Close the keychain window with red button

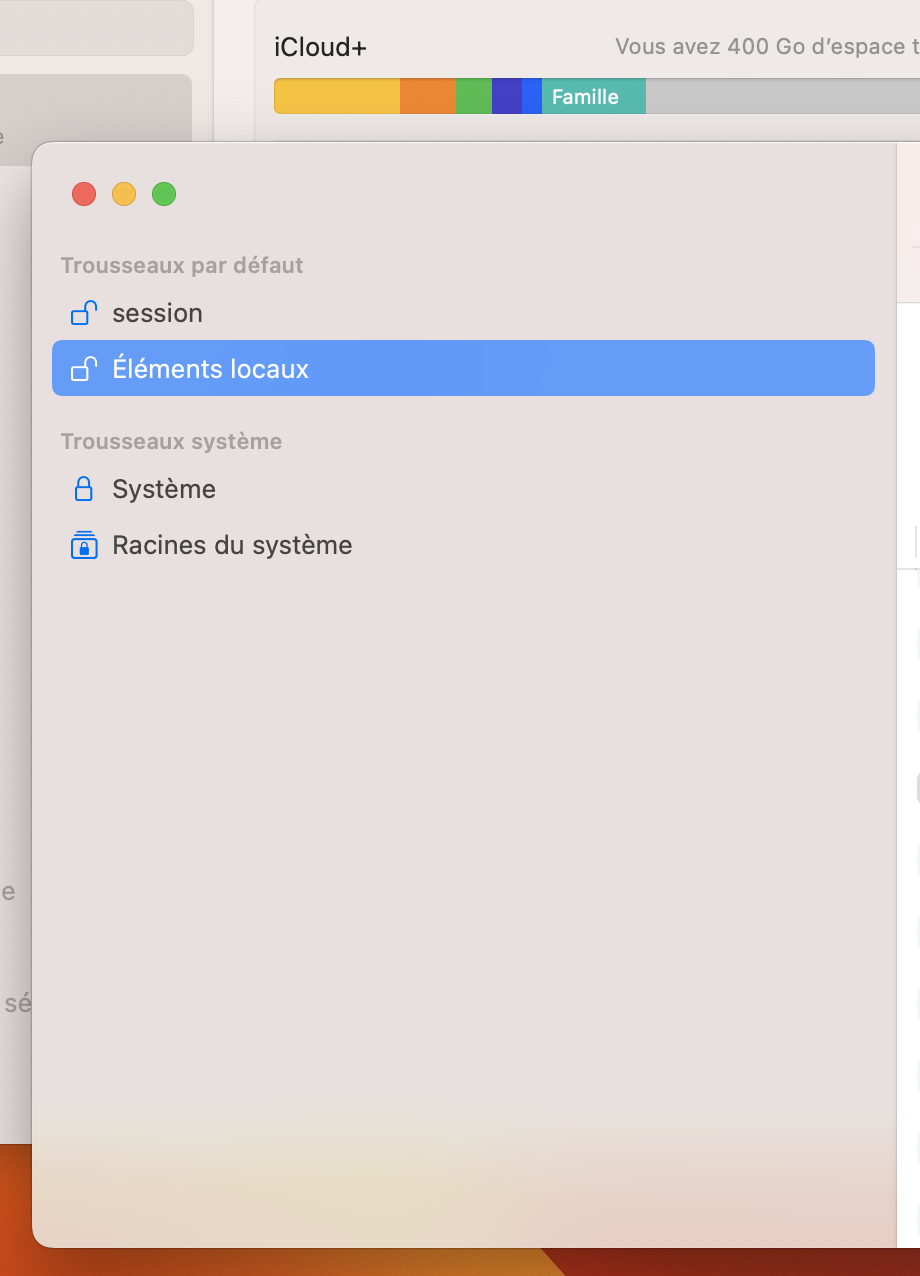coord(84,194)
